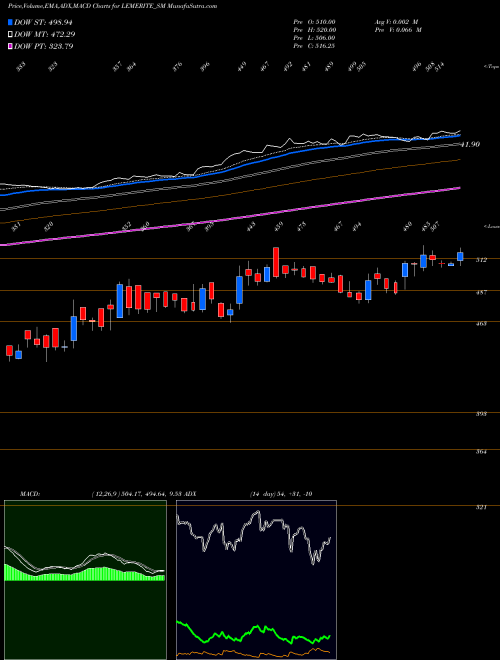Click the 11.90 value beside EMA lines
The height and width of the screenshot is (660, 500).
pyautogui.click(x=470, y=144)
